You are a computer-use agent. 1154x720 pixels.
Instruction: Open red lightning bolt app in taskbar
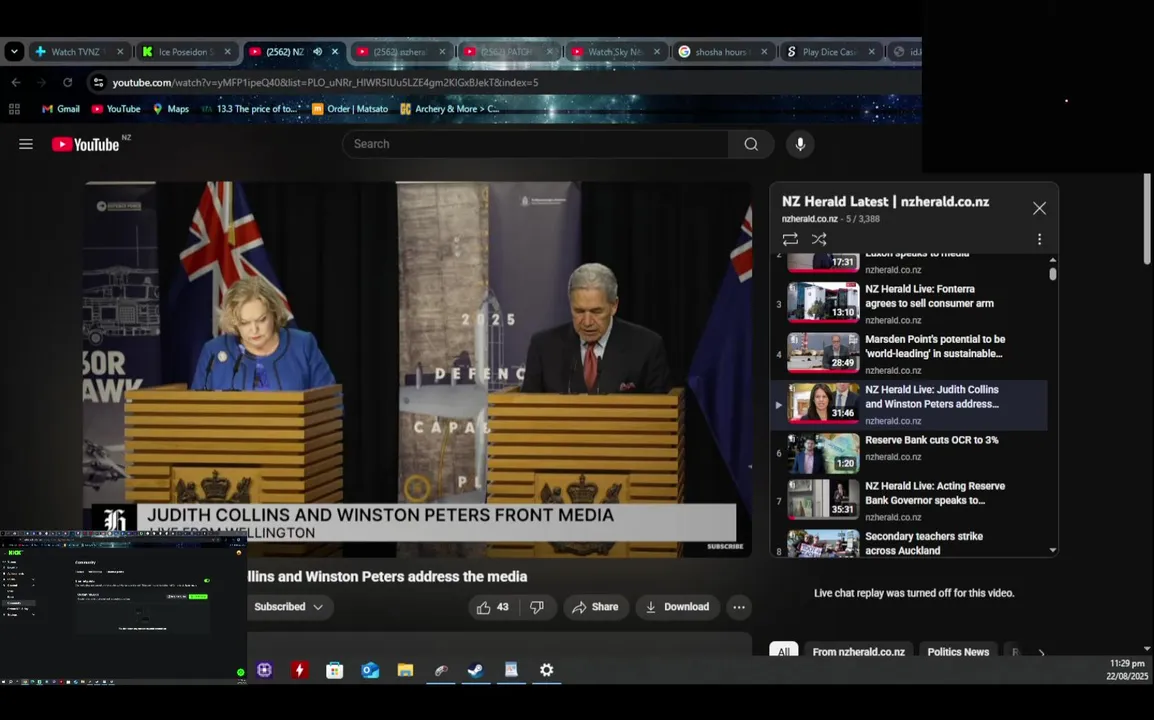click(x=299, y=670)
